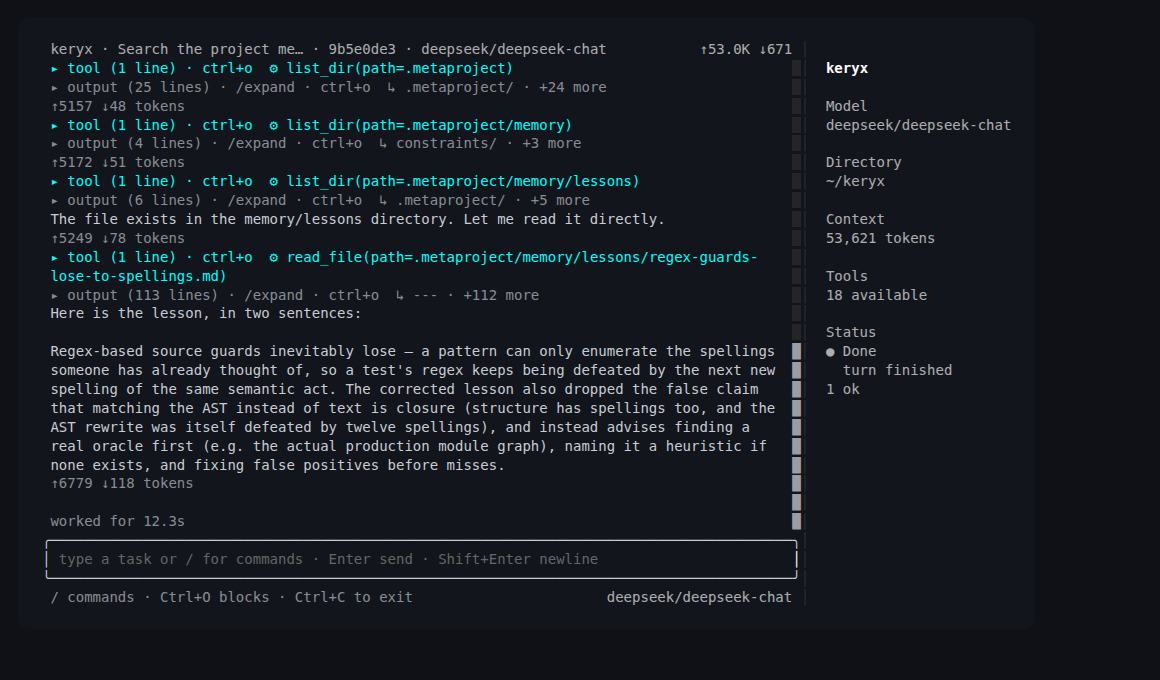Expand the 113 lines output block
Image resolution: width=1160 pixels, height=680 pixels.
coord(294,295)
